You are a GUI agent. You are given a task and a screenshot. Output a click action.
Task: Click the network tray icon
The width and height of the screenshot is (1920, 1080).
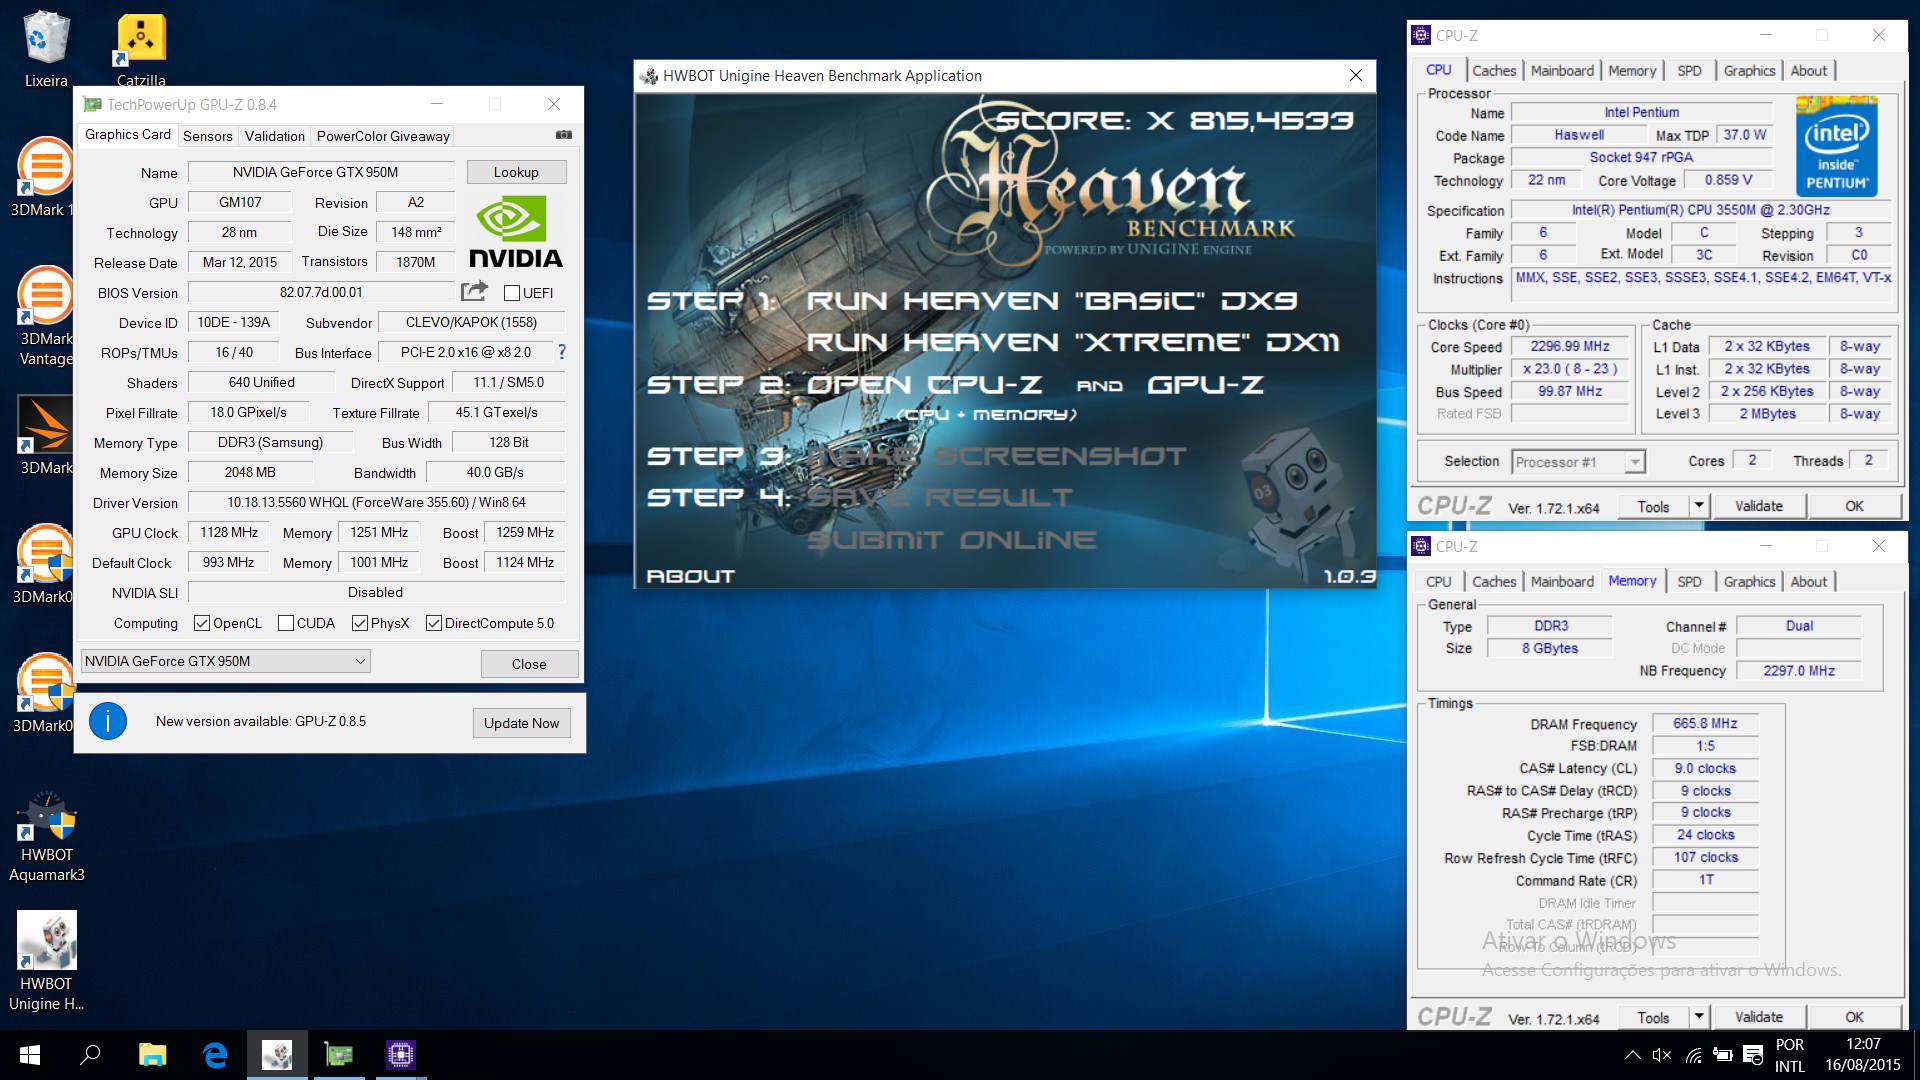(x=1693, y=1055)
